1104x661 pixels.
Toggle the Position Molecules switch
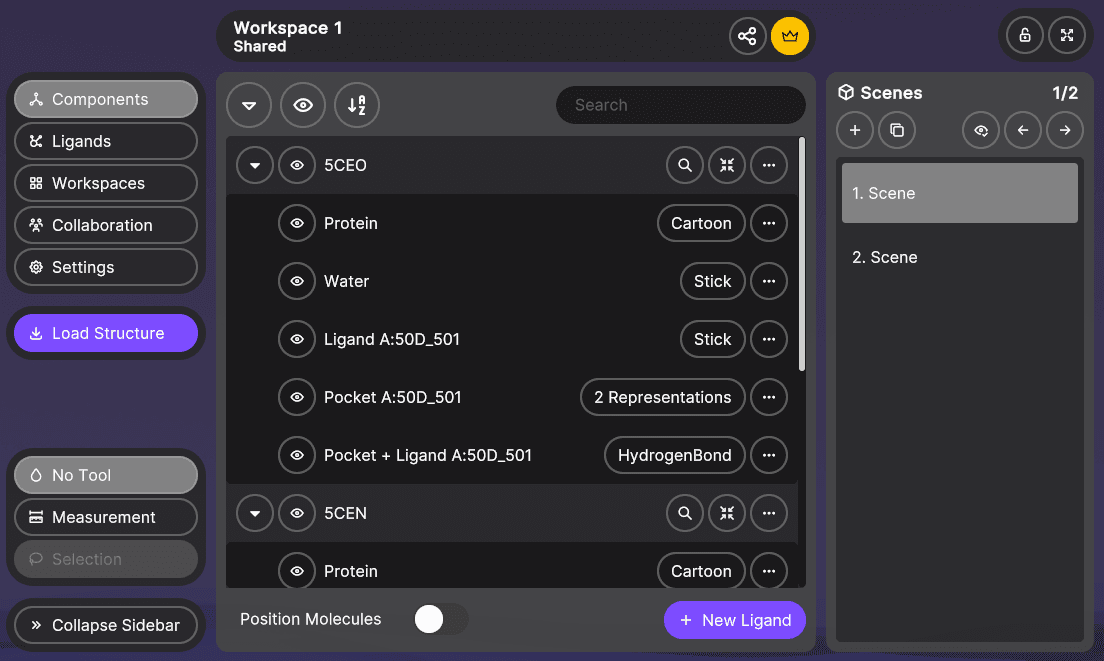coord(440,620)
